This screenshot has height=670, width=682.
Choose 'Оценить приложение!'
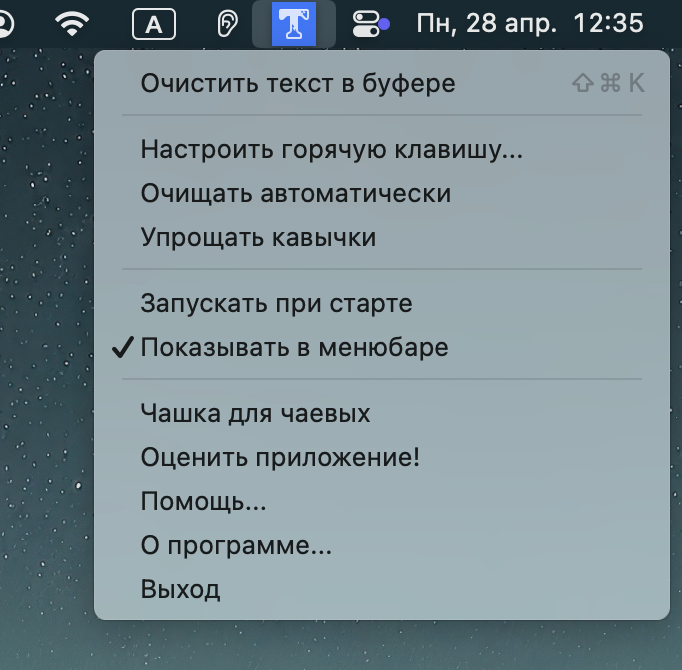[x=382, y=457]
